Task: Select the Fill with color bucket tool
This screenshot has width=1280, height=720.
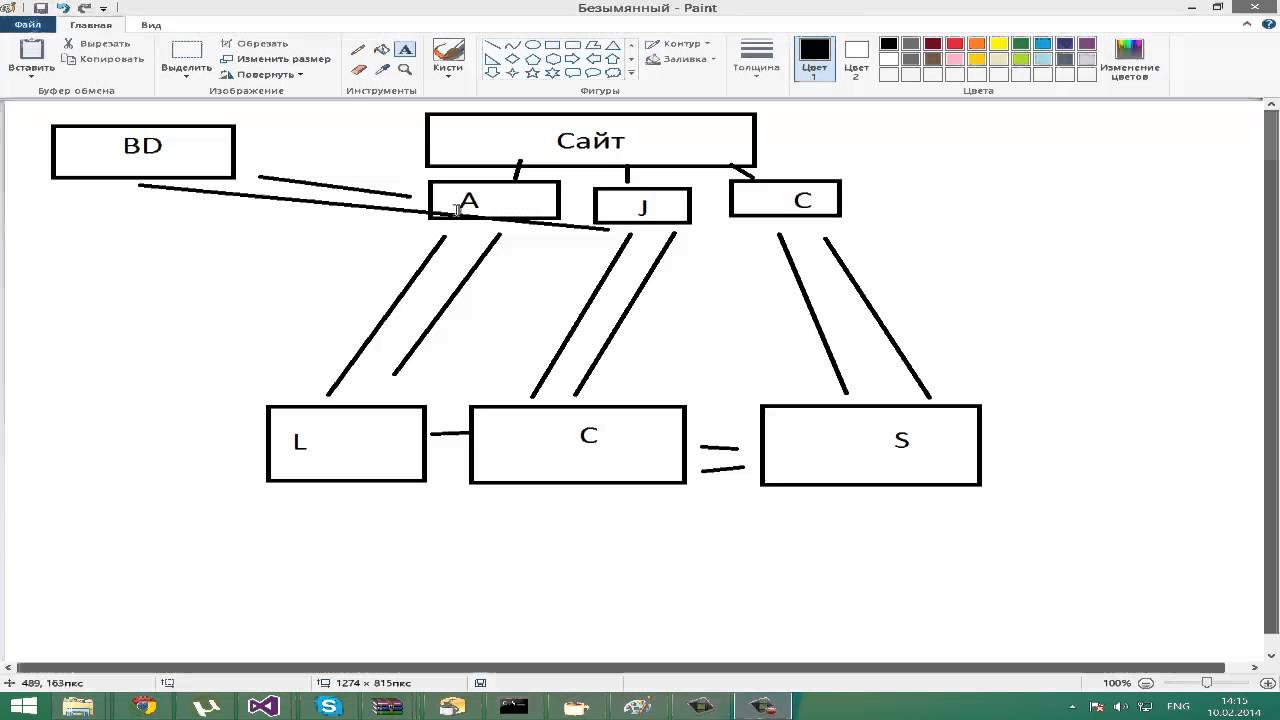Action: pos(381,49)
